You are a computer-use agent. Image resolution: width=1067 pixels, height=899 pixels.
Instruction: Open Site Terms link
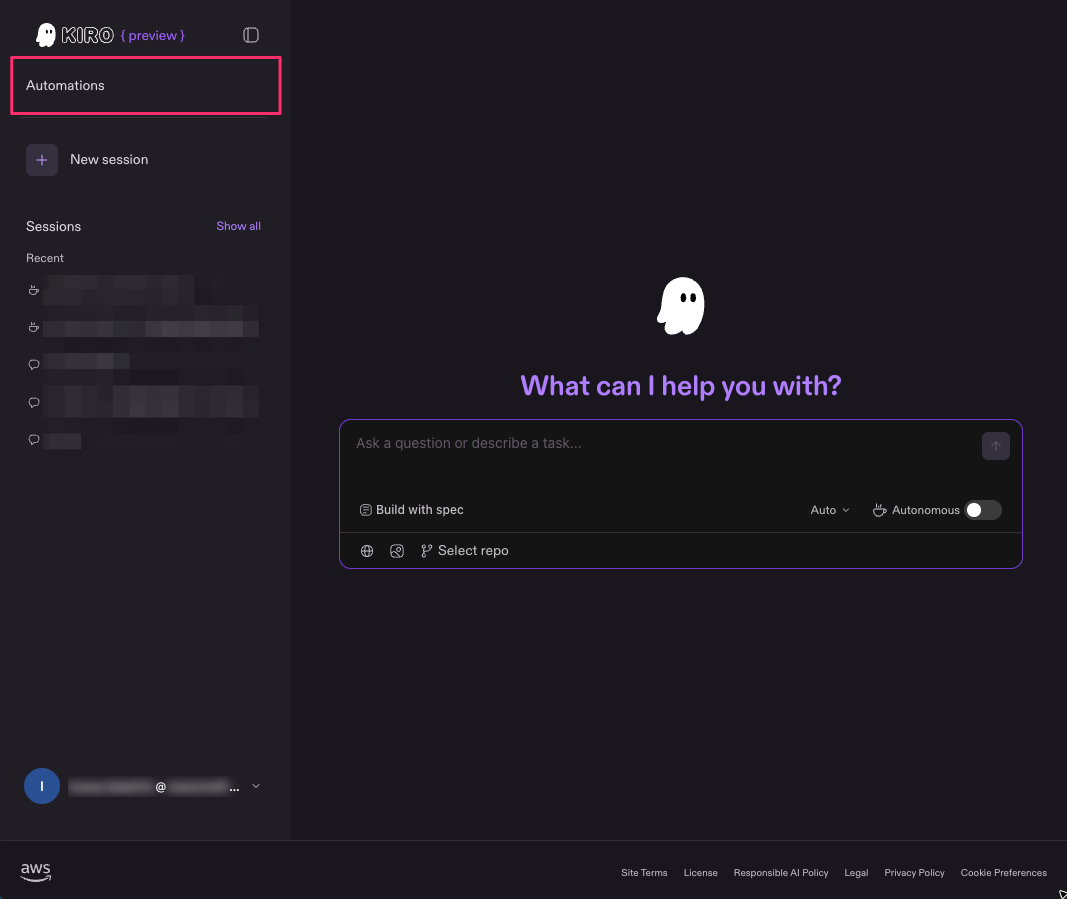pos(644,872)
